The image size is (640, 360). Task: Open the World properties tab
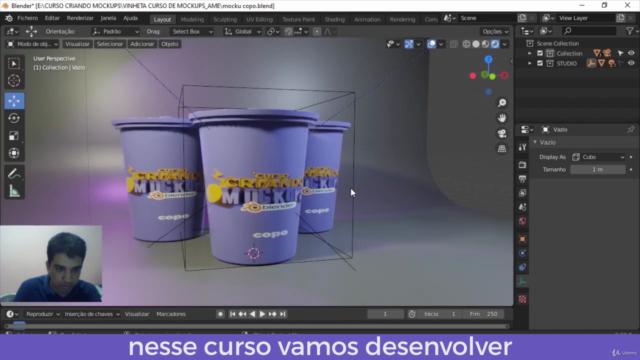tap(522, 221)
